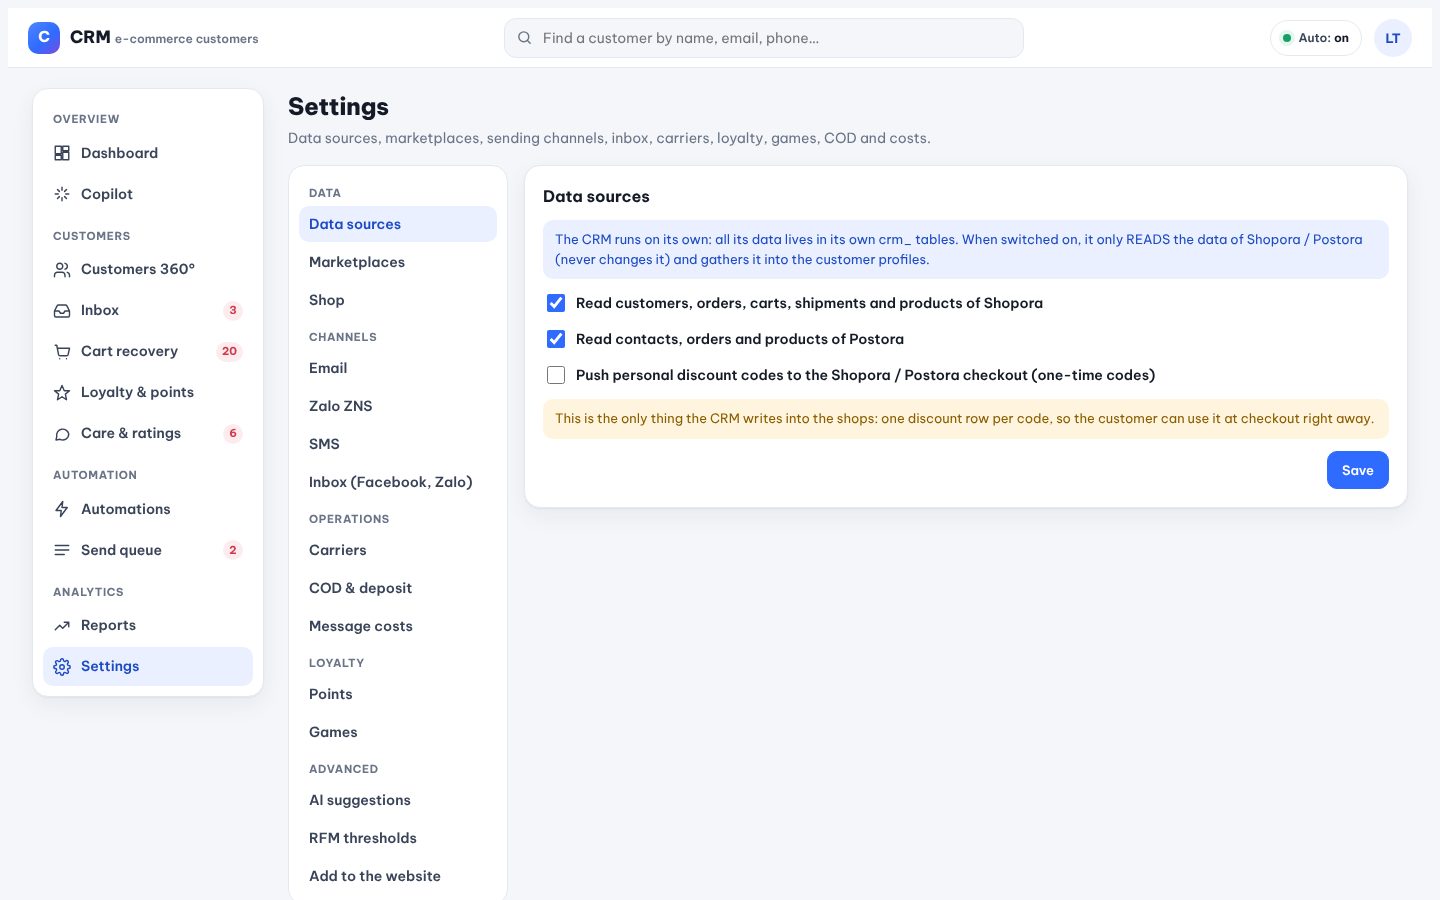
Task: Click the blue Save button
Action: pyautogui.click(x=1357, y=470)
